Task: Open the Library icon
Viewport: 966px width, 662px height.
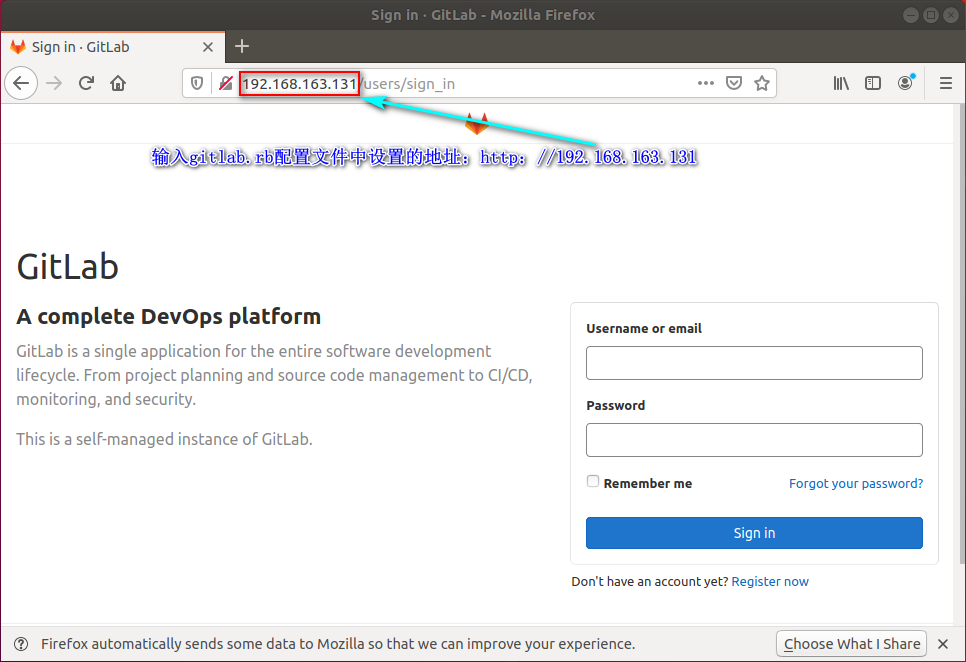Action: 841,83
